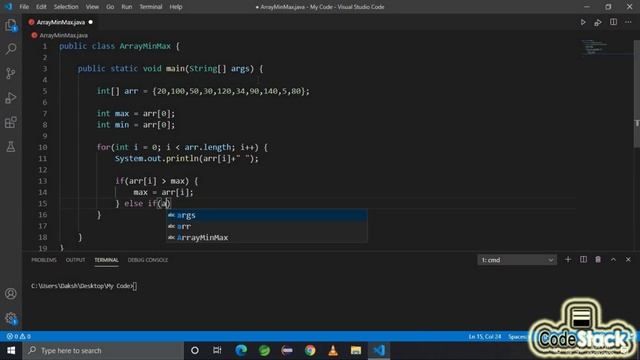Launch Google Chrome from taskbar

[x=310, y=351]
